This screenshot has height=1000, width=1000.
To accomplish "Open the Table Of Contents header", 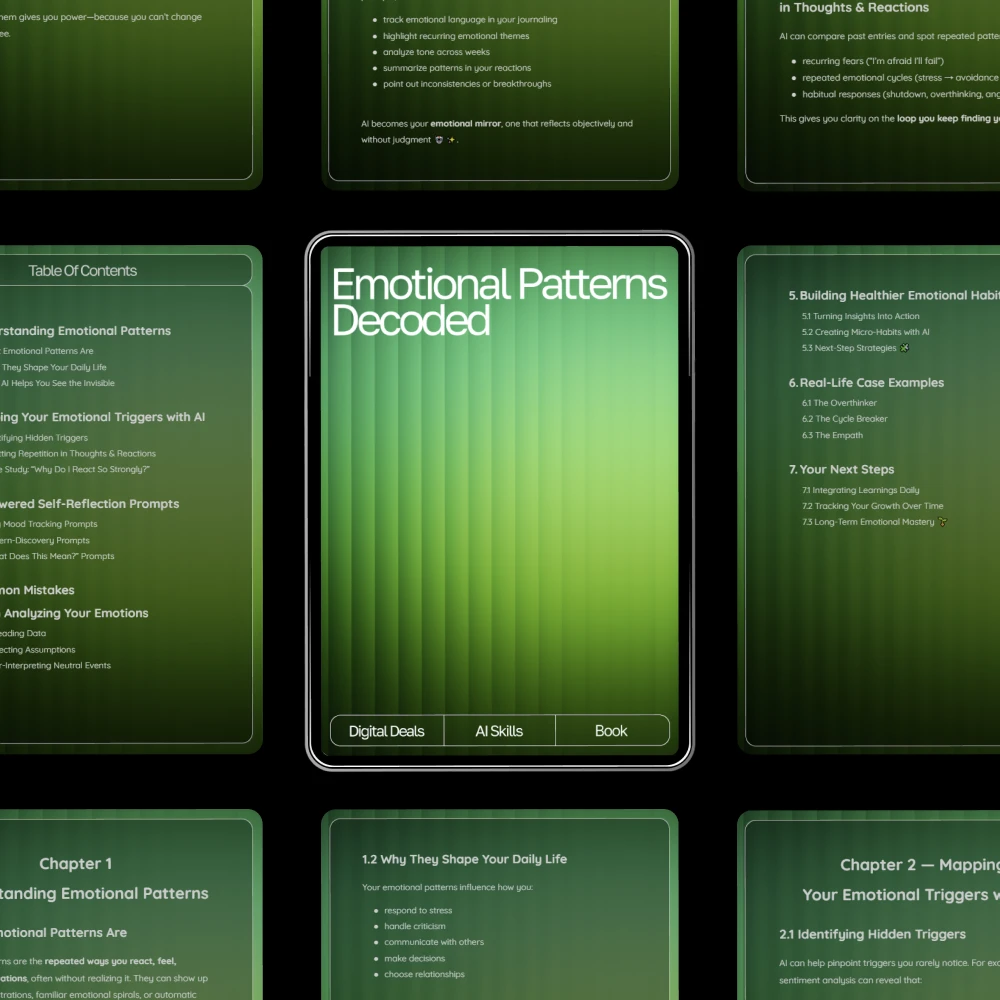I will (83, 271).
